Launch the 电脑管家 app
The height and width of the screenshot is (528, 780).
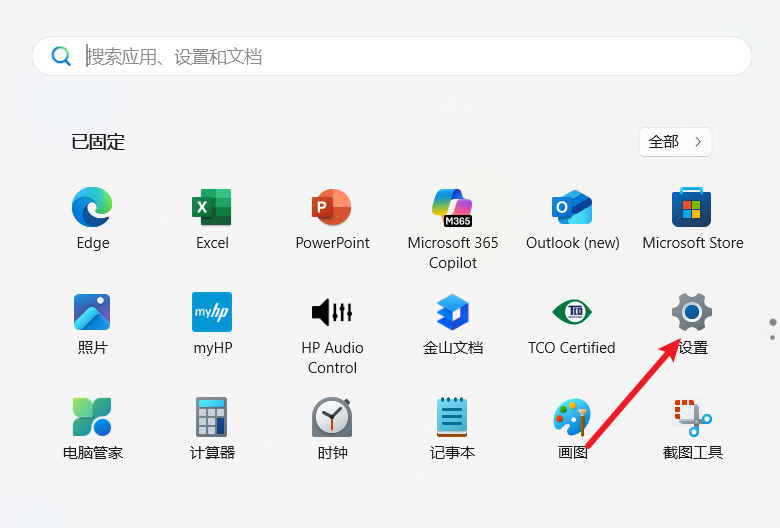(x=92, y=417)
